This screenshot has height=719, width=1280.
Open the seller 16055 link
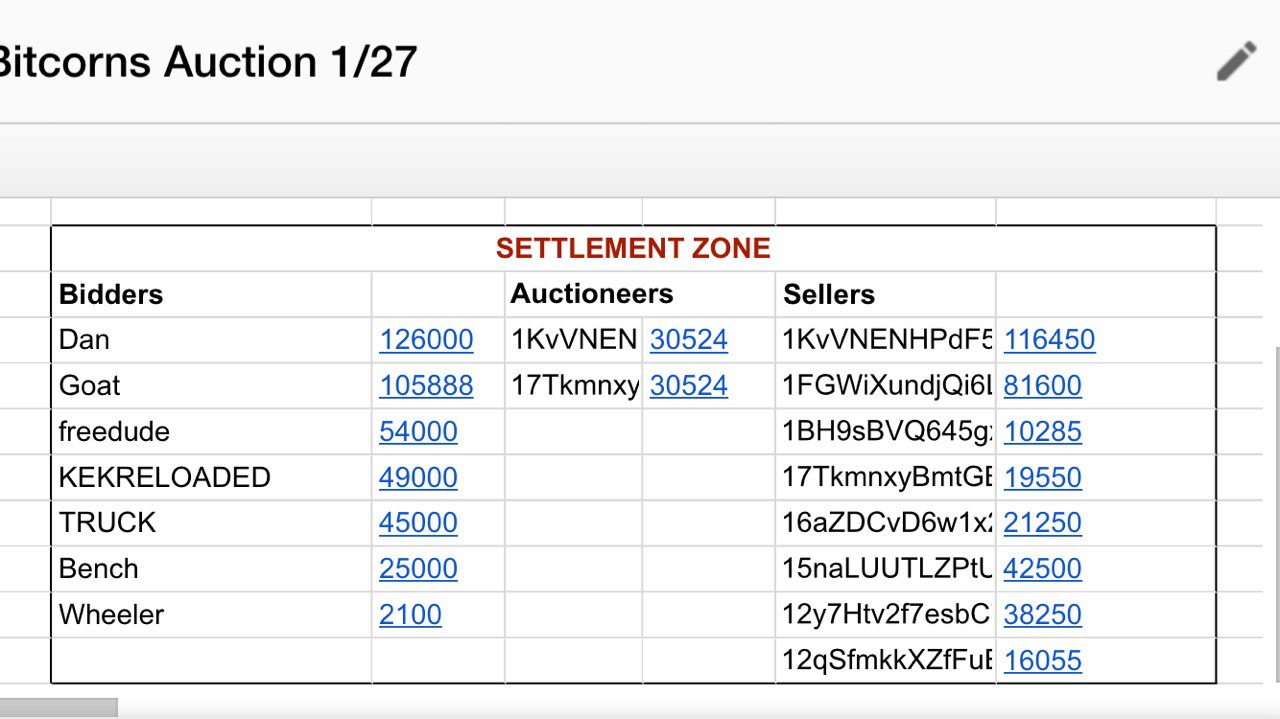pyautogui.click(x=1042, y=660)
